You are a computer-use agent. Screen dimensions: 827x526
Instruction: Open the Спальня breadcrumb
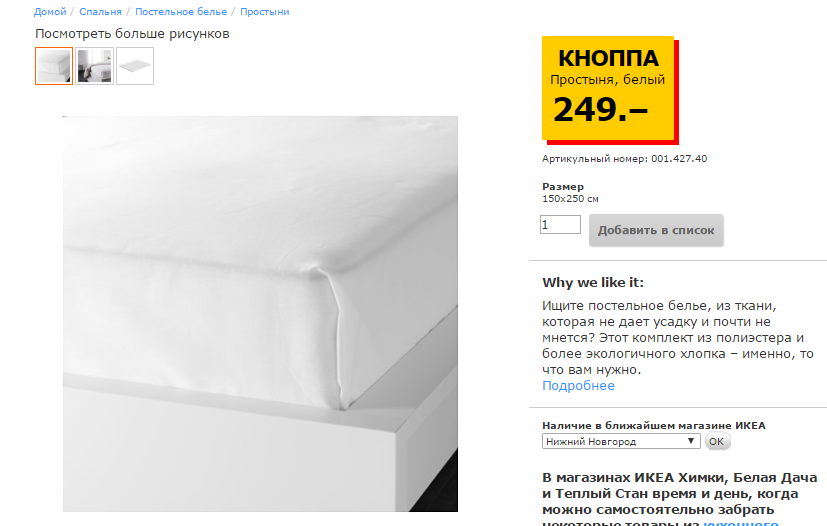(x=100, y=12)
